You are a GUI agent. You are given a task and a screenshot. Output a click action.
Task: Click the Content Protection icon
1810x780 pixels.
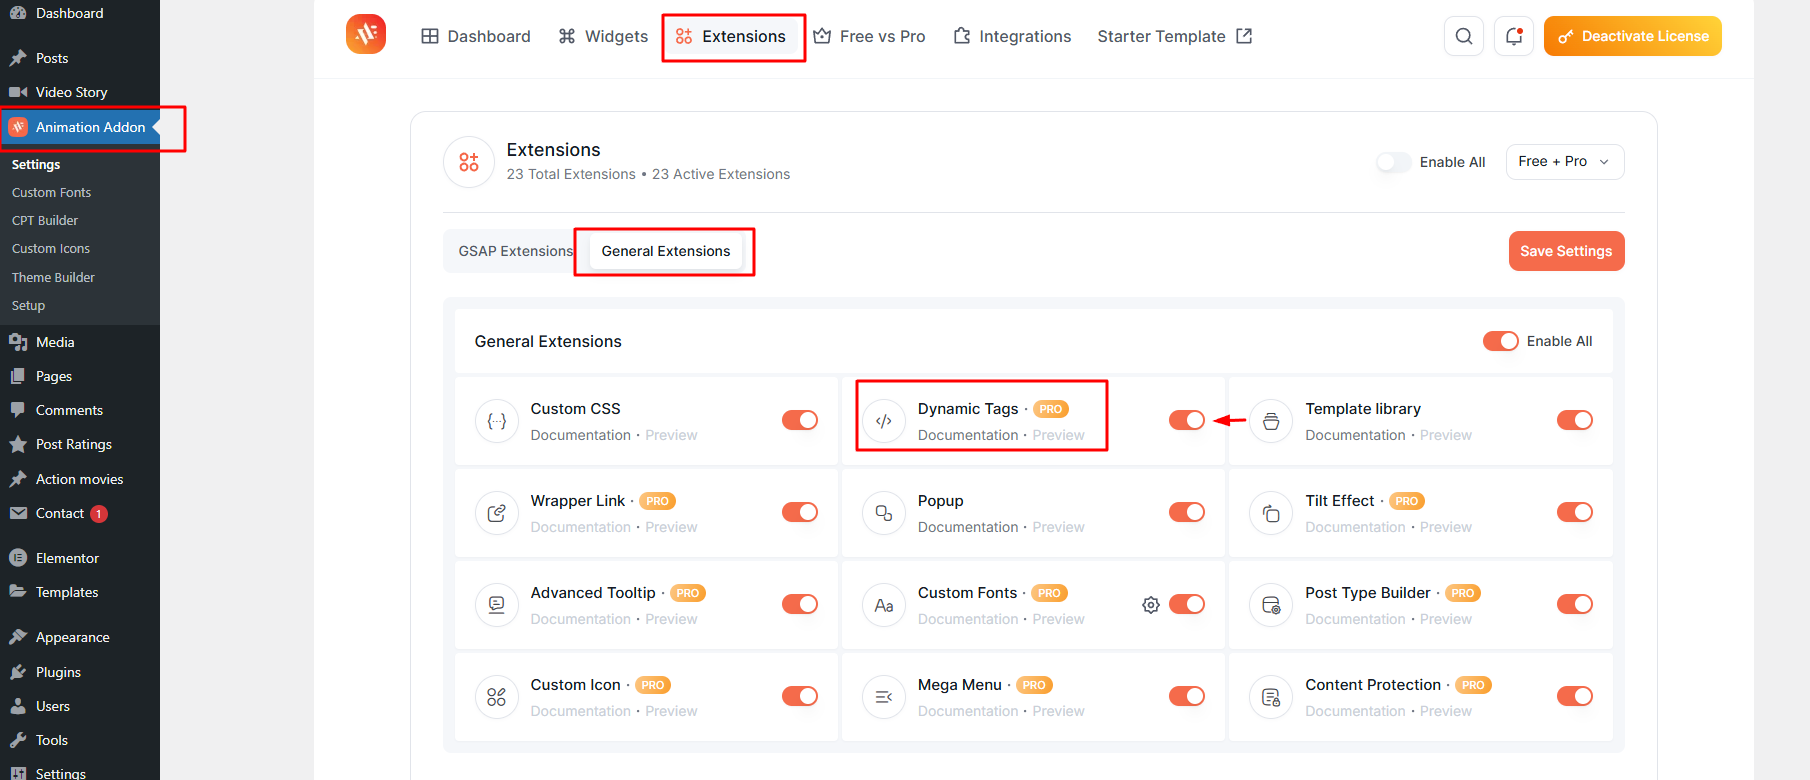pyautogui.click(x=1271, y=697)
